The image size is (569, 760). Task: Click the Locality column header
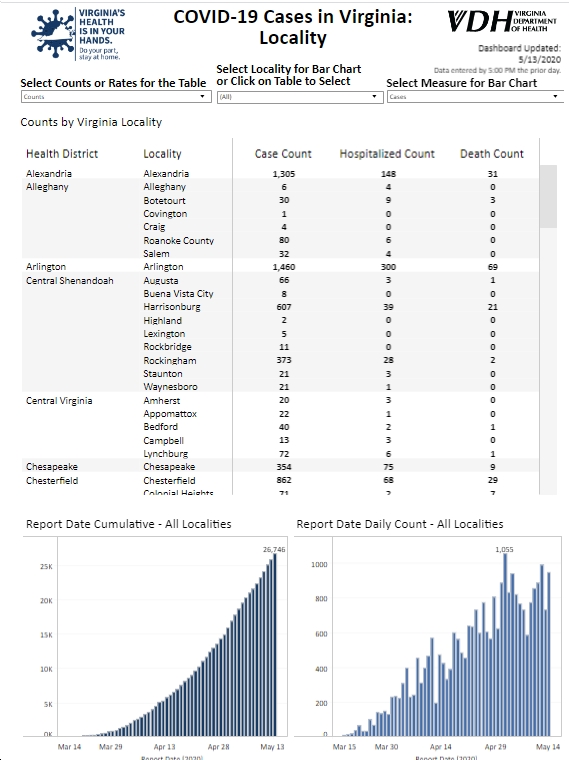coord(162,154)
